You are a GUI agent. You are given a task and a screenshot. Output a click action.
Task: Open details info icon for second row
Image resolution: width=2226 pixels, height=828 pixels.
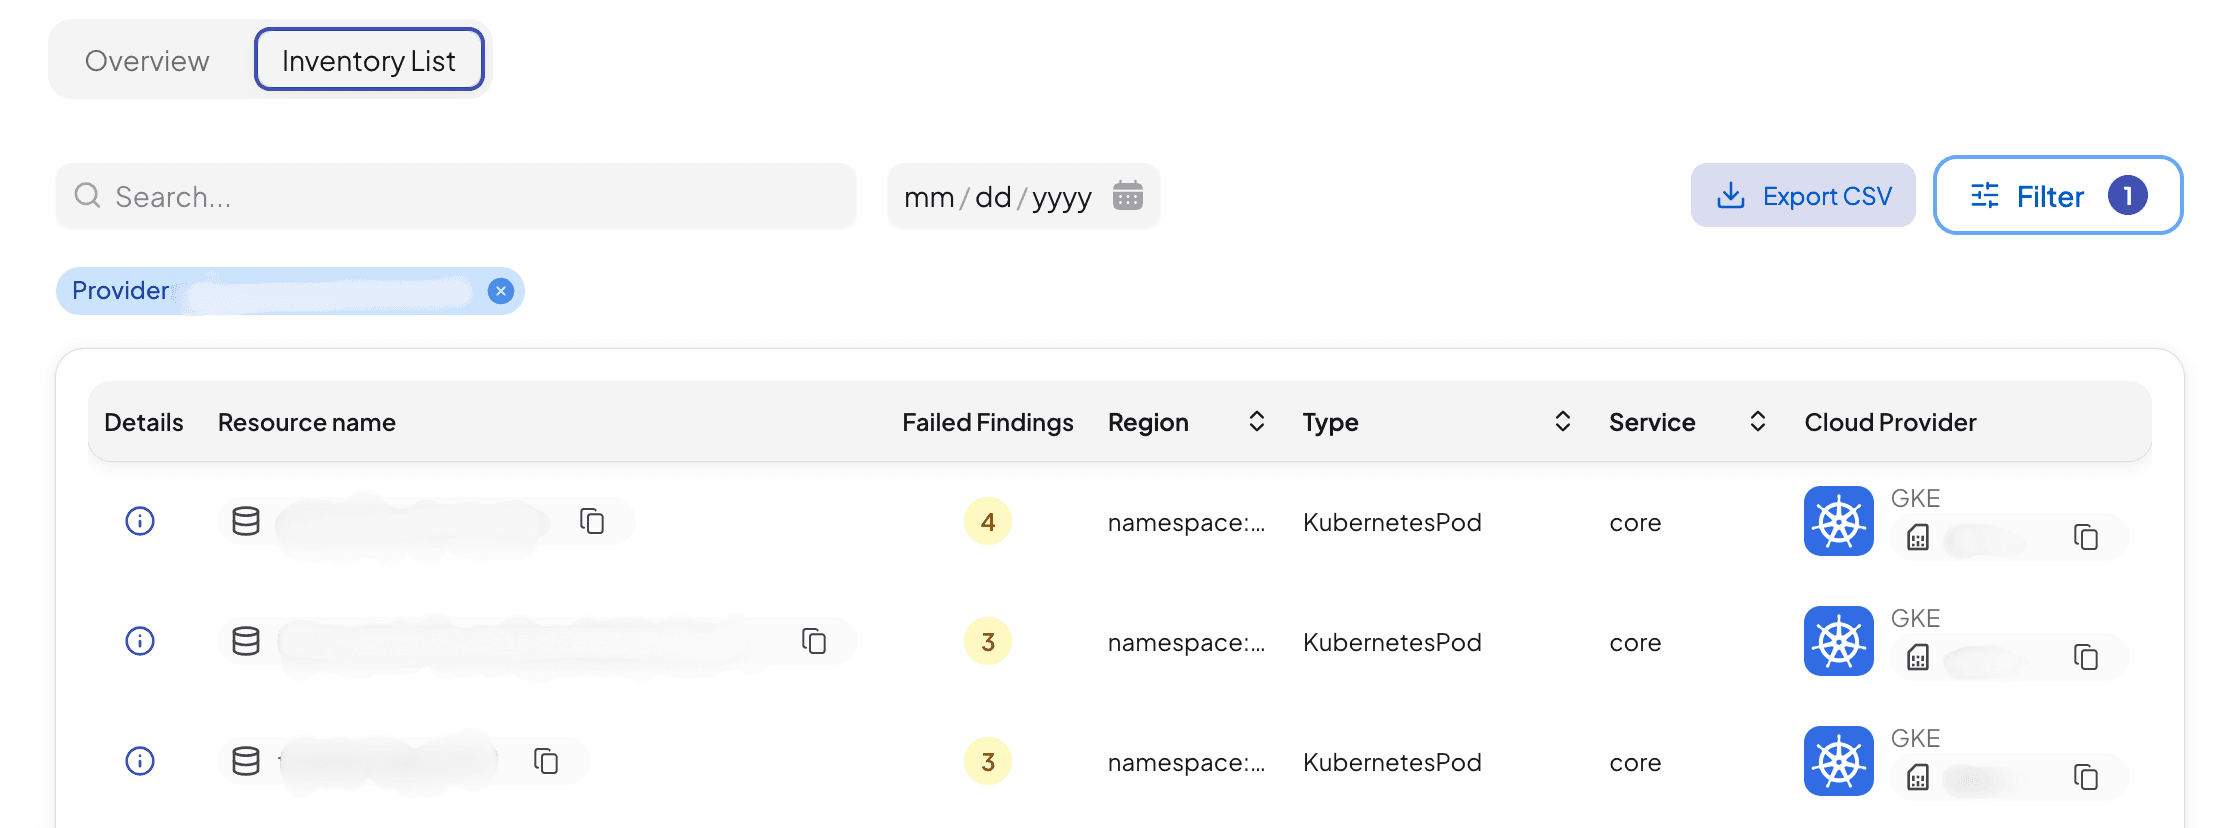pos(140,641)
